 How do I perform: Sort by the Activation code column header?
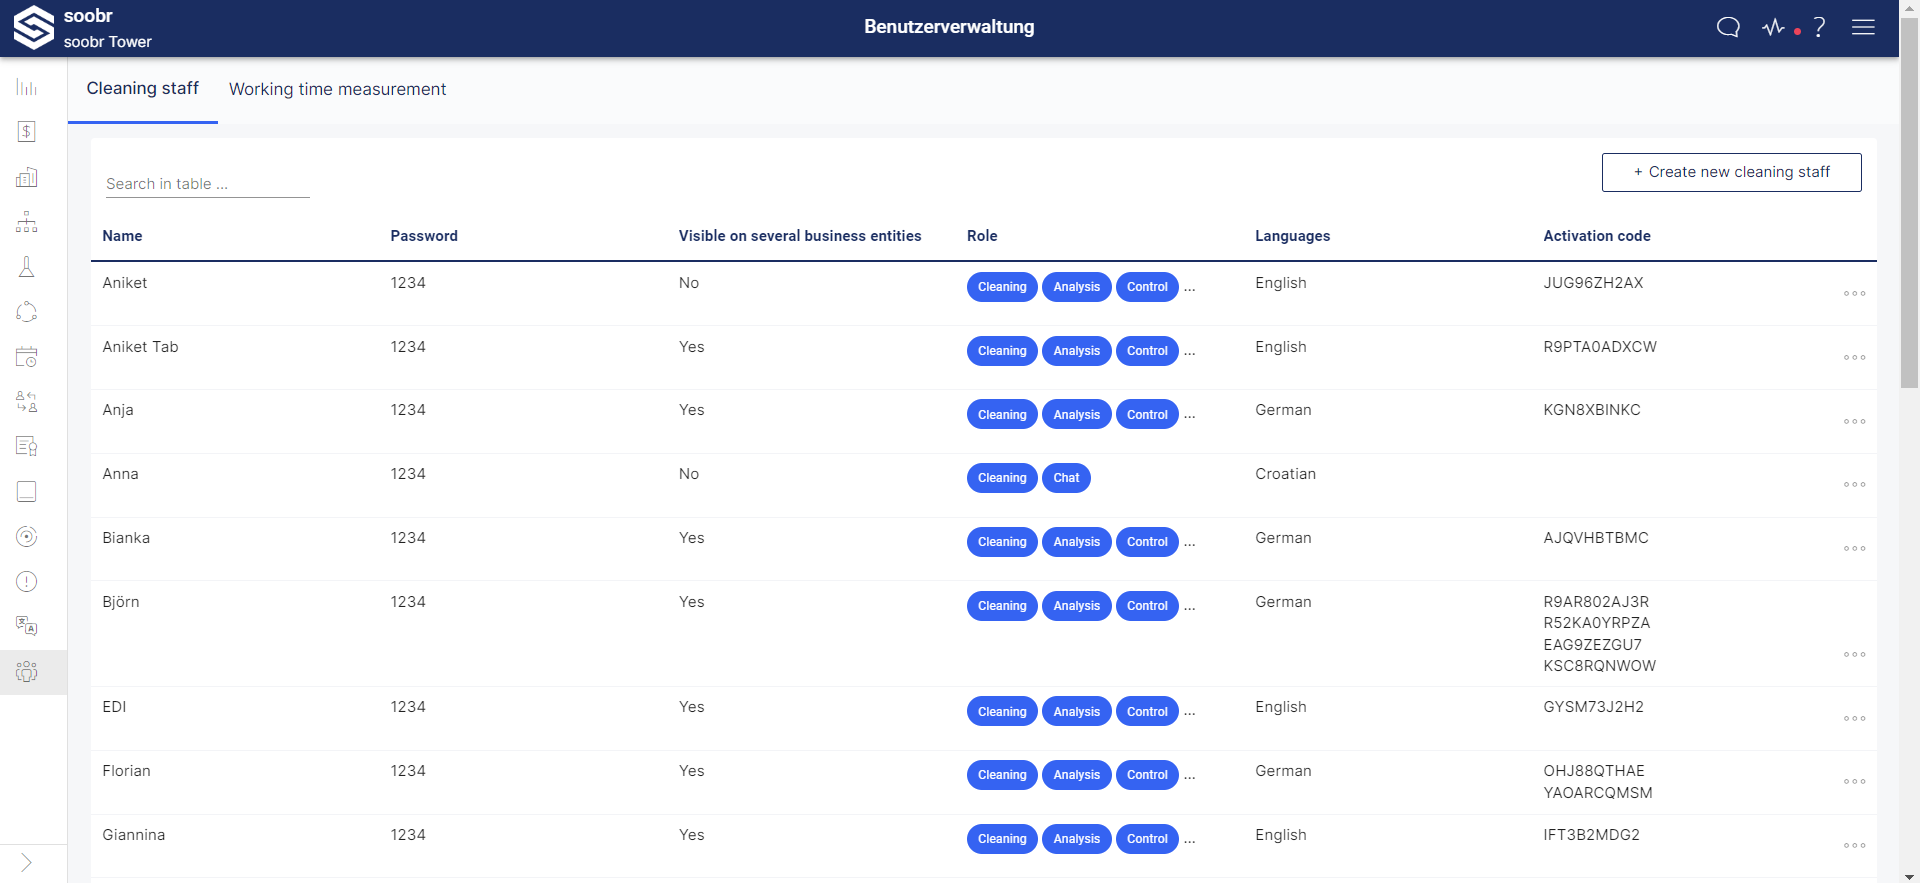(1596, 236)
